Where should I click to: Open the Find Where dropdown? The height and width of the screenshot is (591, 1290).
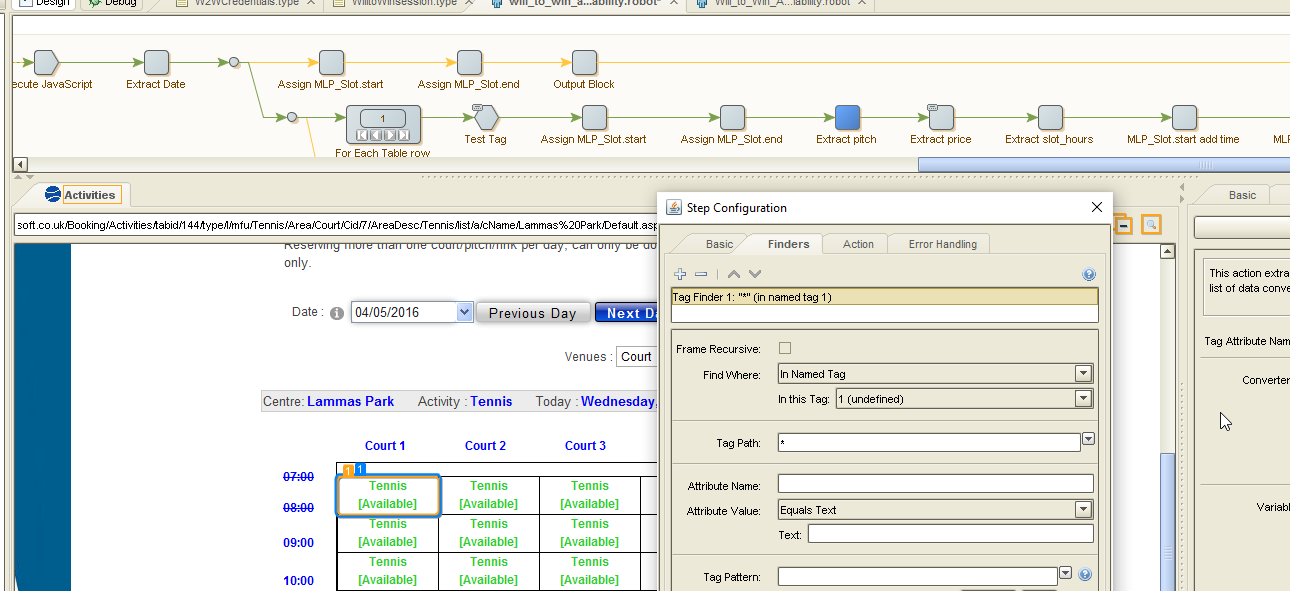[935, 374]
